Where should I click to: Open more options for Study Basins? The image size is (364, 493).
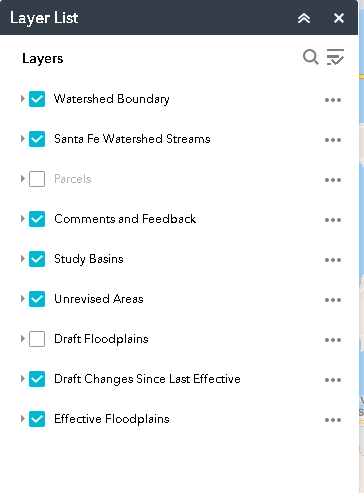[x=333, y=260]
